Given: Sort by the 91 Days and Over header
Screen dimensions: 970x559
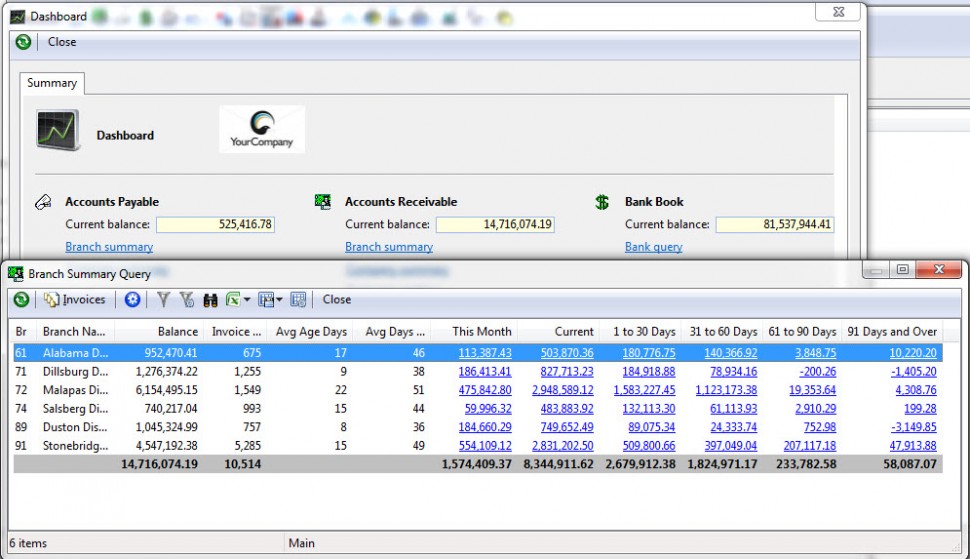Looking at the screenshot, I should pos(891,332).
